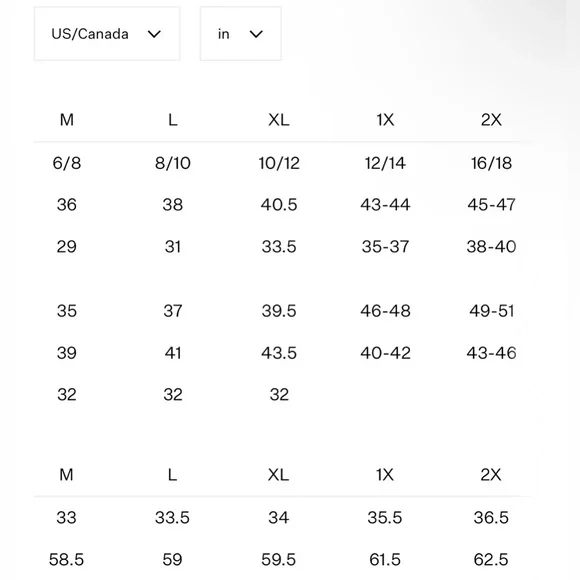Select the 43-46 measurement cell
Image resolution: width=580 pixels, height=580 pixels.
point(491,353)
